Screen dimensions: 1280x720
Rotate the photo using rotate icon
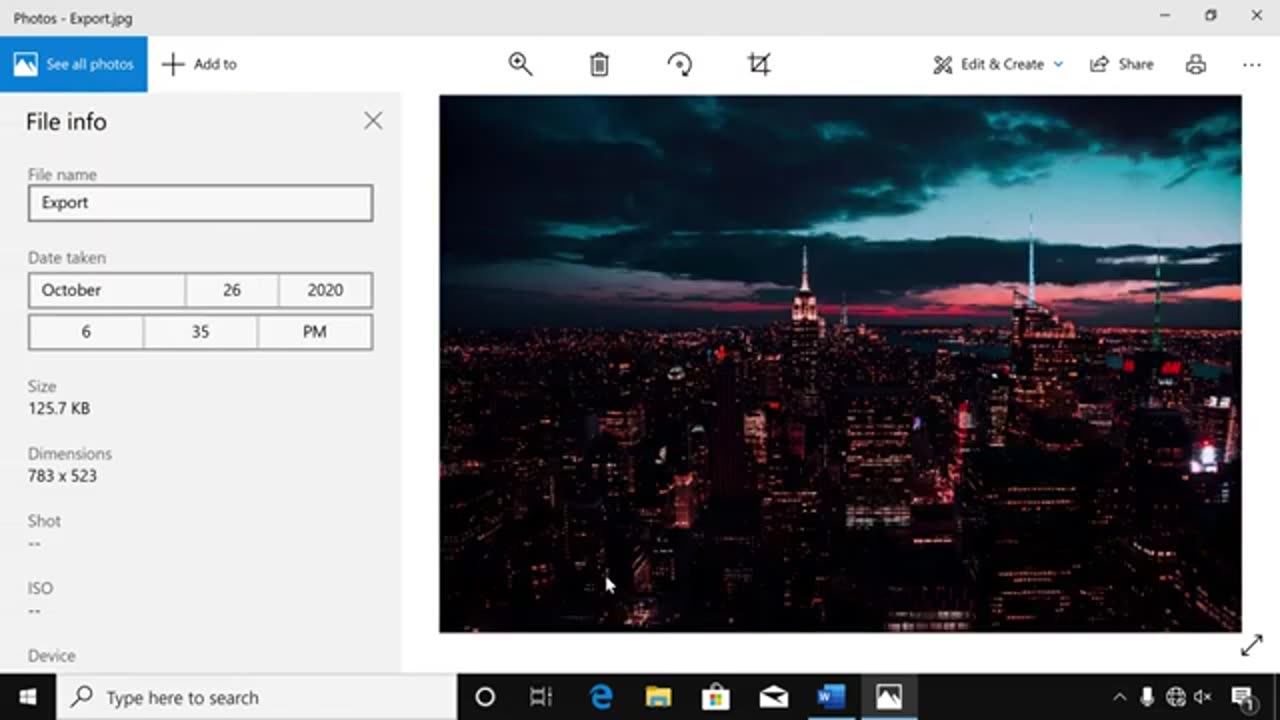tap(679, 64)
